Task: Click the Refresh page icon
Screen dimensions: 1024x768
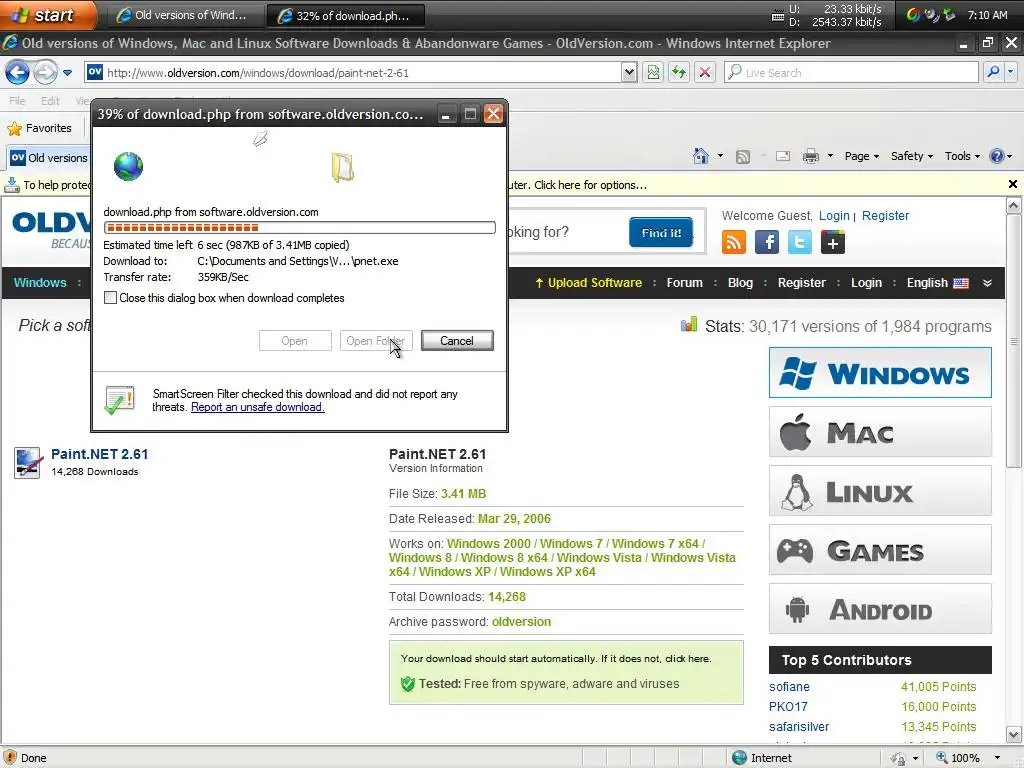Action: pos(679,72)
